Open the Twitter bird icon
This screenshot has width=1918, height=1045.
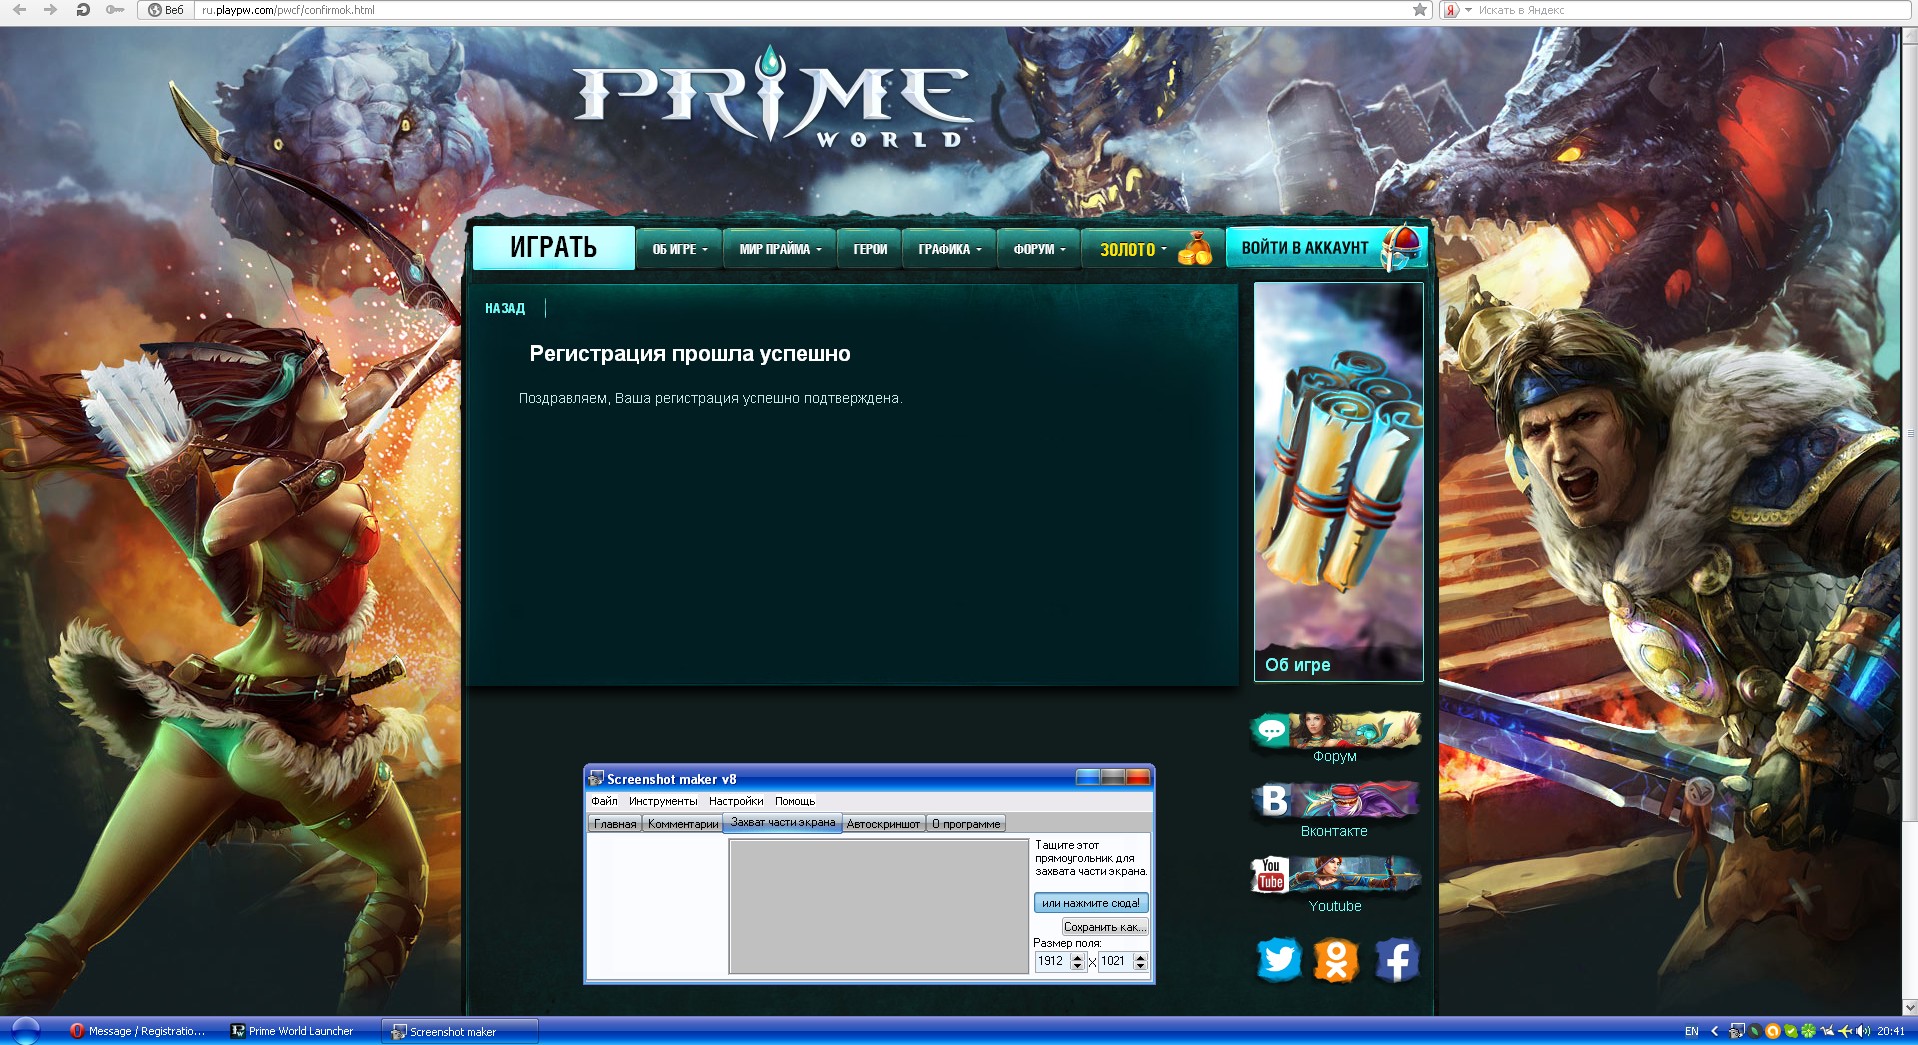1278,960
